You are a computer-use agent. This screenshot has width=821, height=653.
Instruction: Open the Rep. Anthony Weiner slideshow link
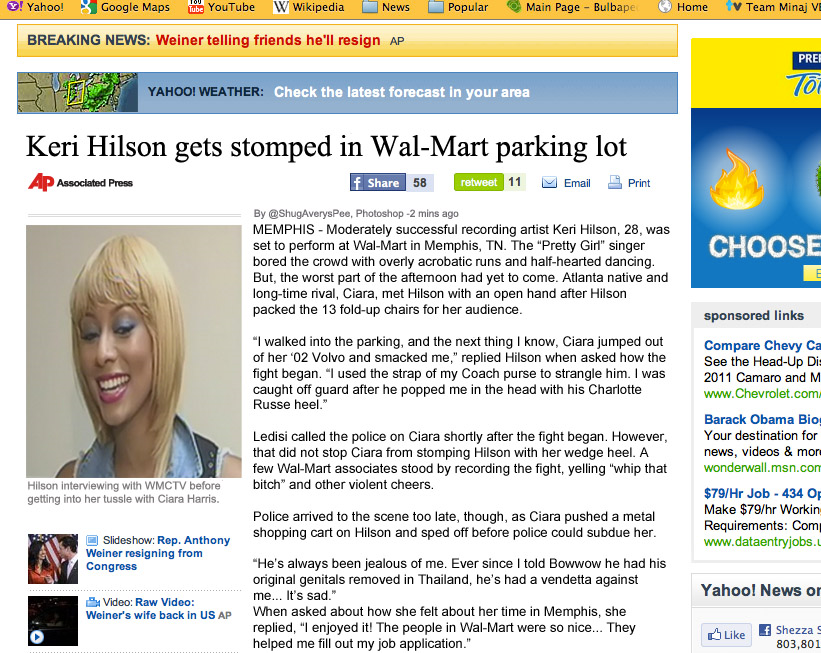click(158, 553)
